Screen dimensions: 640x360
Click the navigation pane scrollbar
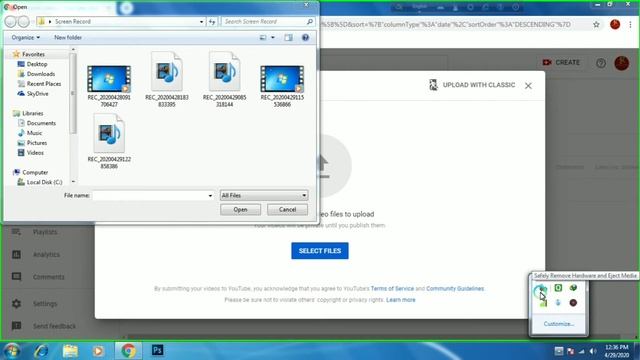73,94
